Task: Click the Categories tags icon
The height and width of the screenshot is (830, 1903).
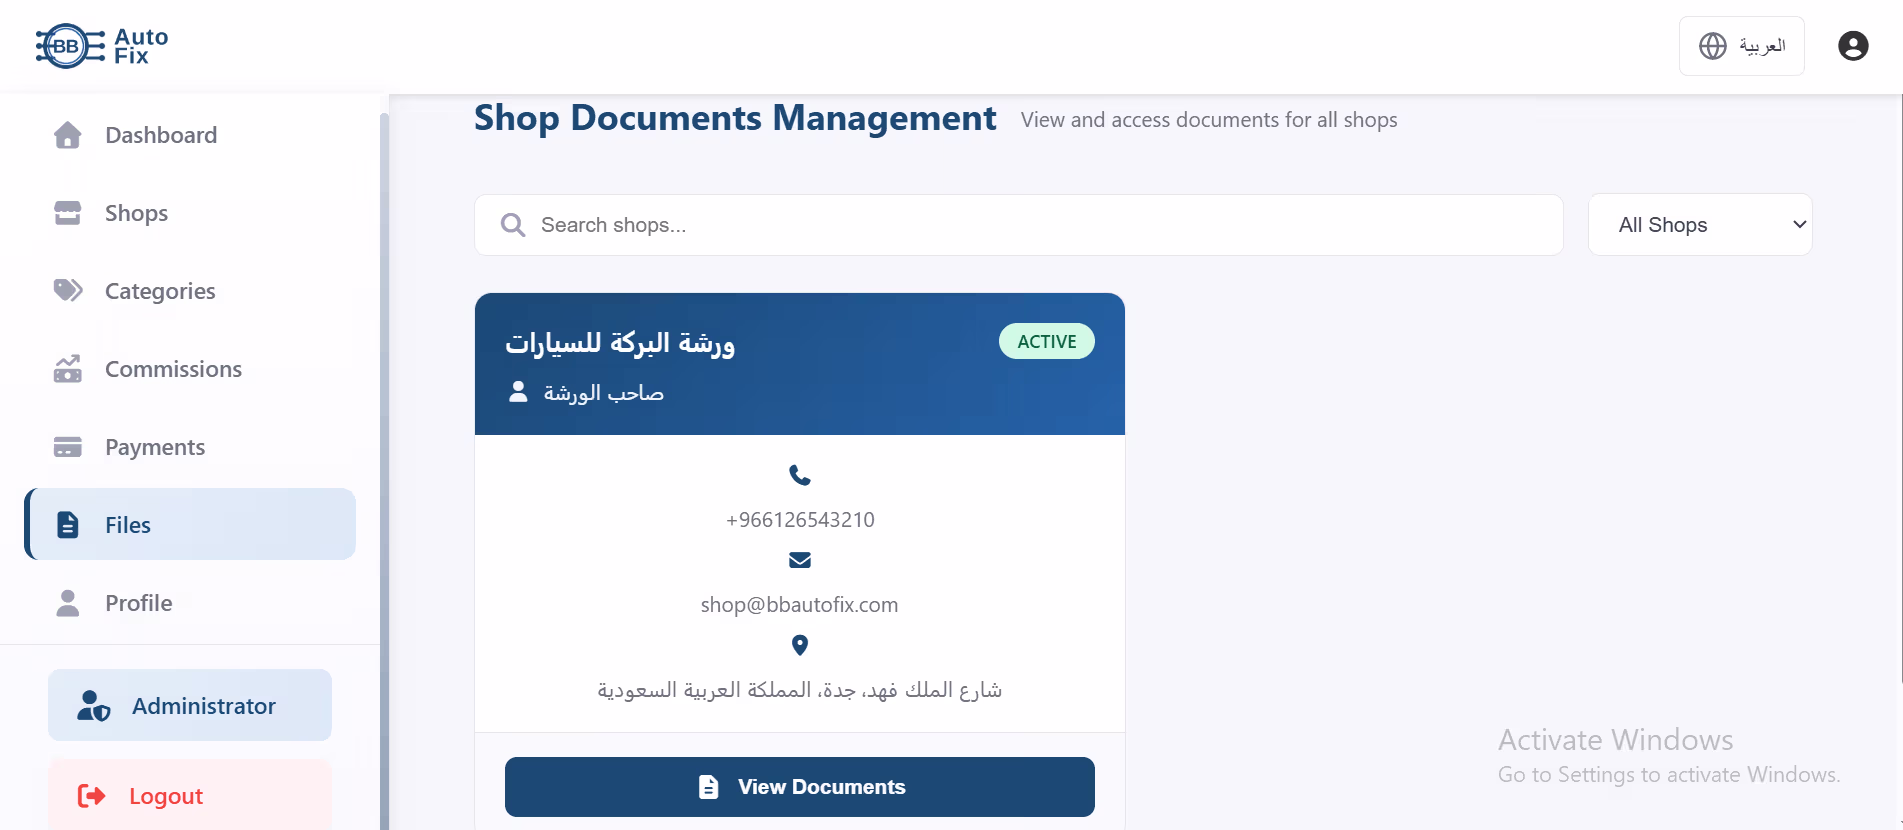Action: [x=68, y=291]
